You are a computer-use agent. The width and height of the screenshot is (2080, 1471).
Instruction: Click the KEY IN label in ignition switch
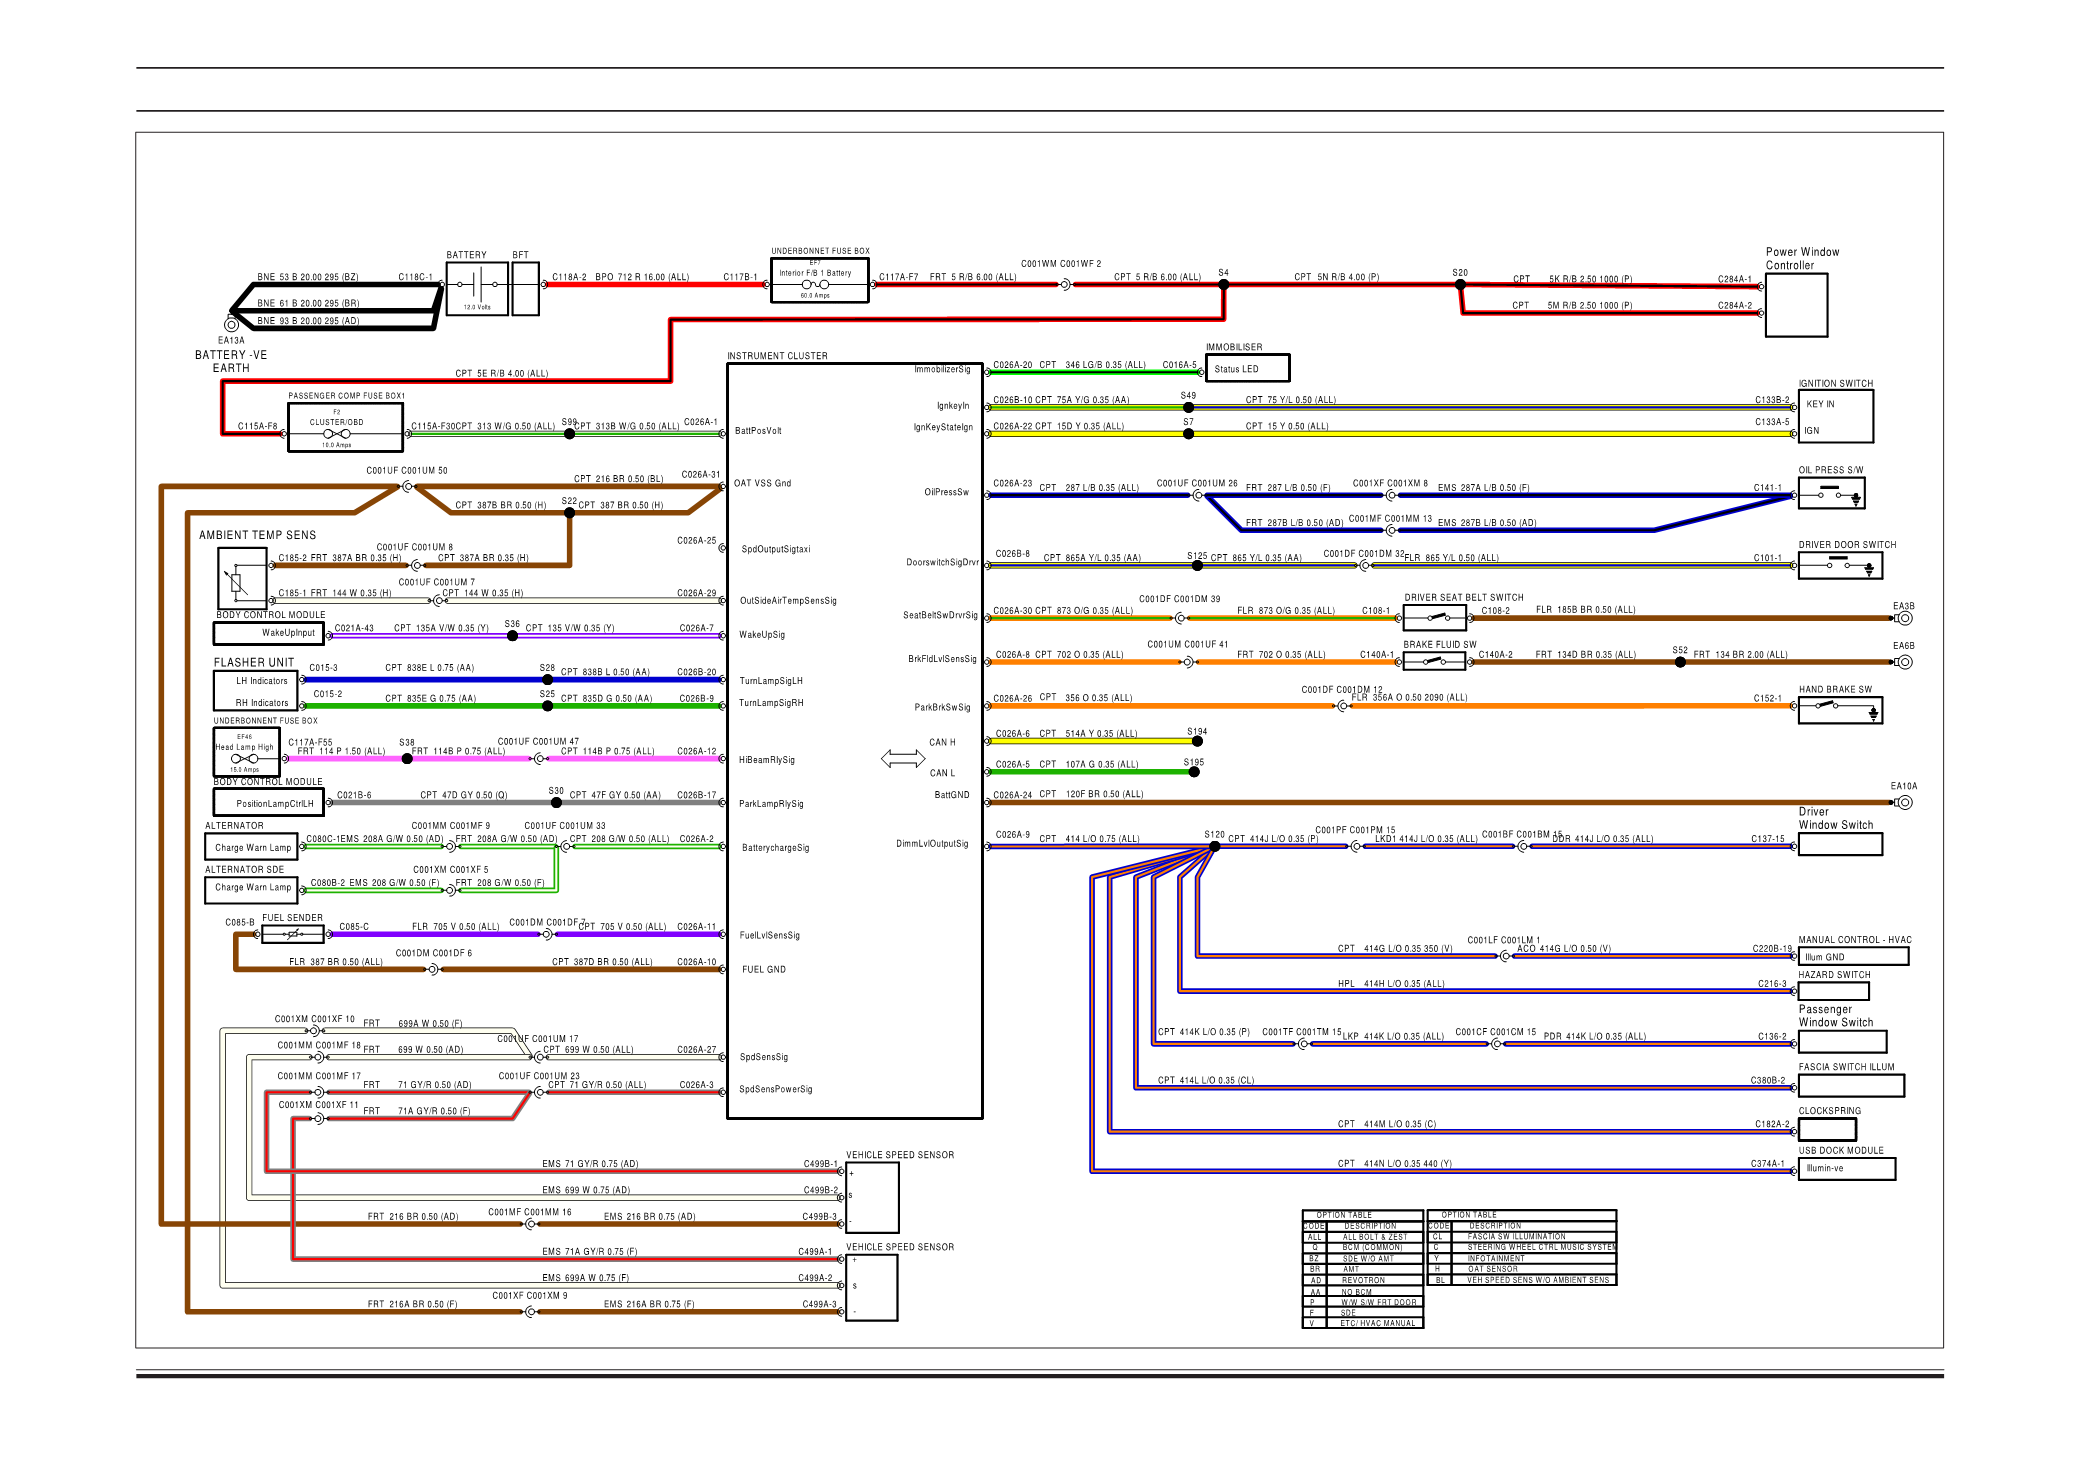pos(1820,404)
